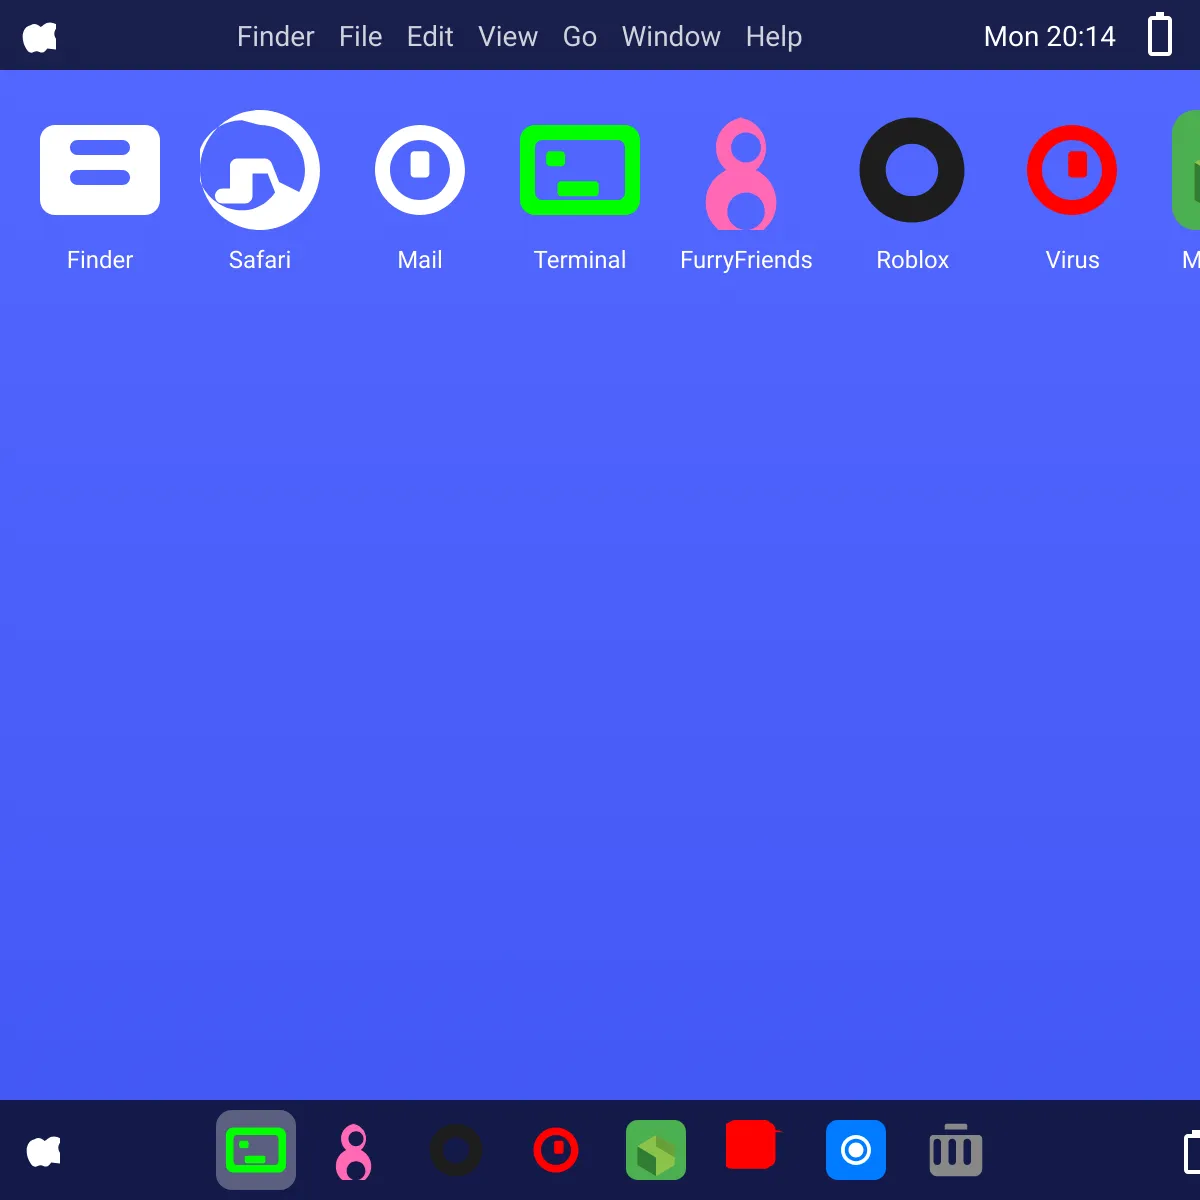Open the Window menu
Image resolution: width=1200 pixels, height=1200 pixels.
click(671, 37)
